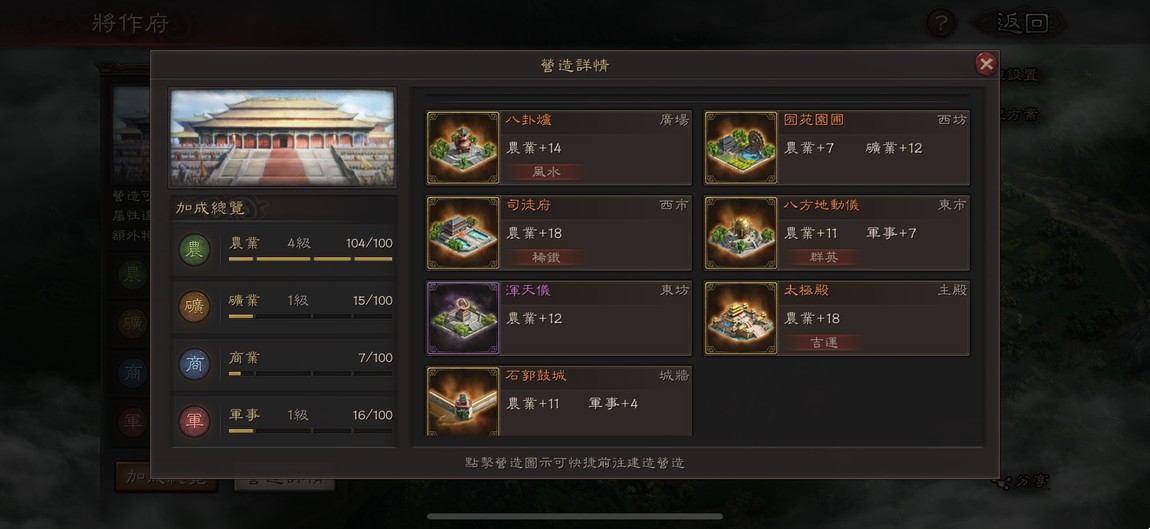Click the 風水 tag under 八卦爐
This screenshot has height=529, width=1150.
[x=546, y=172]
